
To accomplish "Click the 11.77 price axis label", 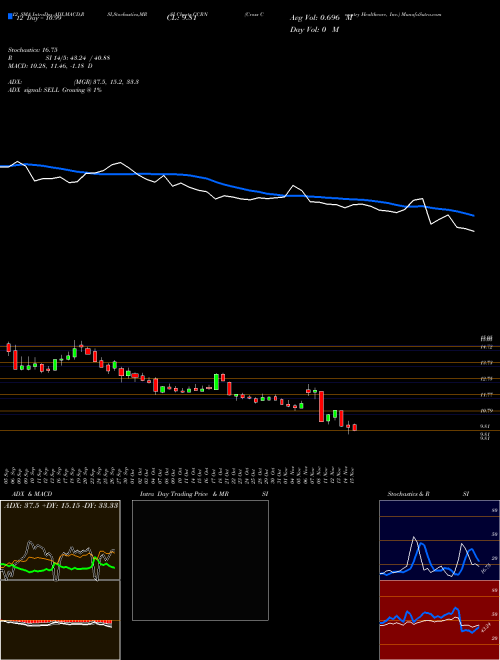I will pos(487,395).
